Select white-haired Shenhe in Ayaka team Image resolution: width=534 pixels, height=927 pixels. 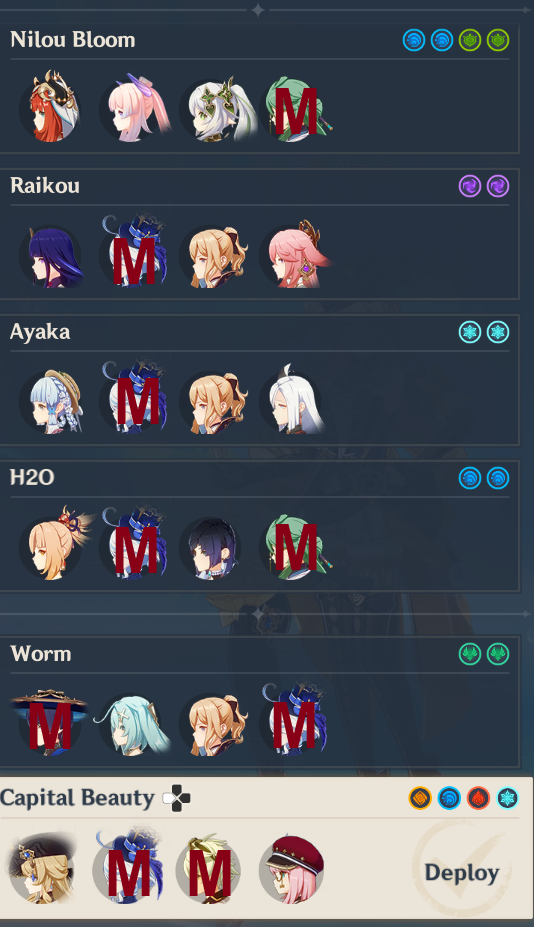click(292, 400)
